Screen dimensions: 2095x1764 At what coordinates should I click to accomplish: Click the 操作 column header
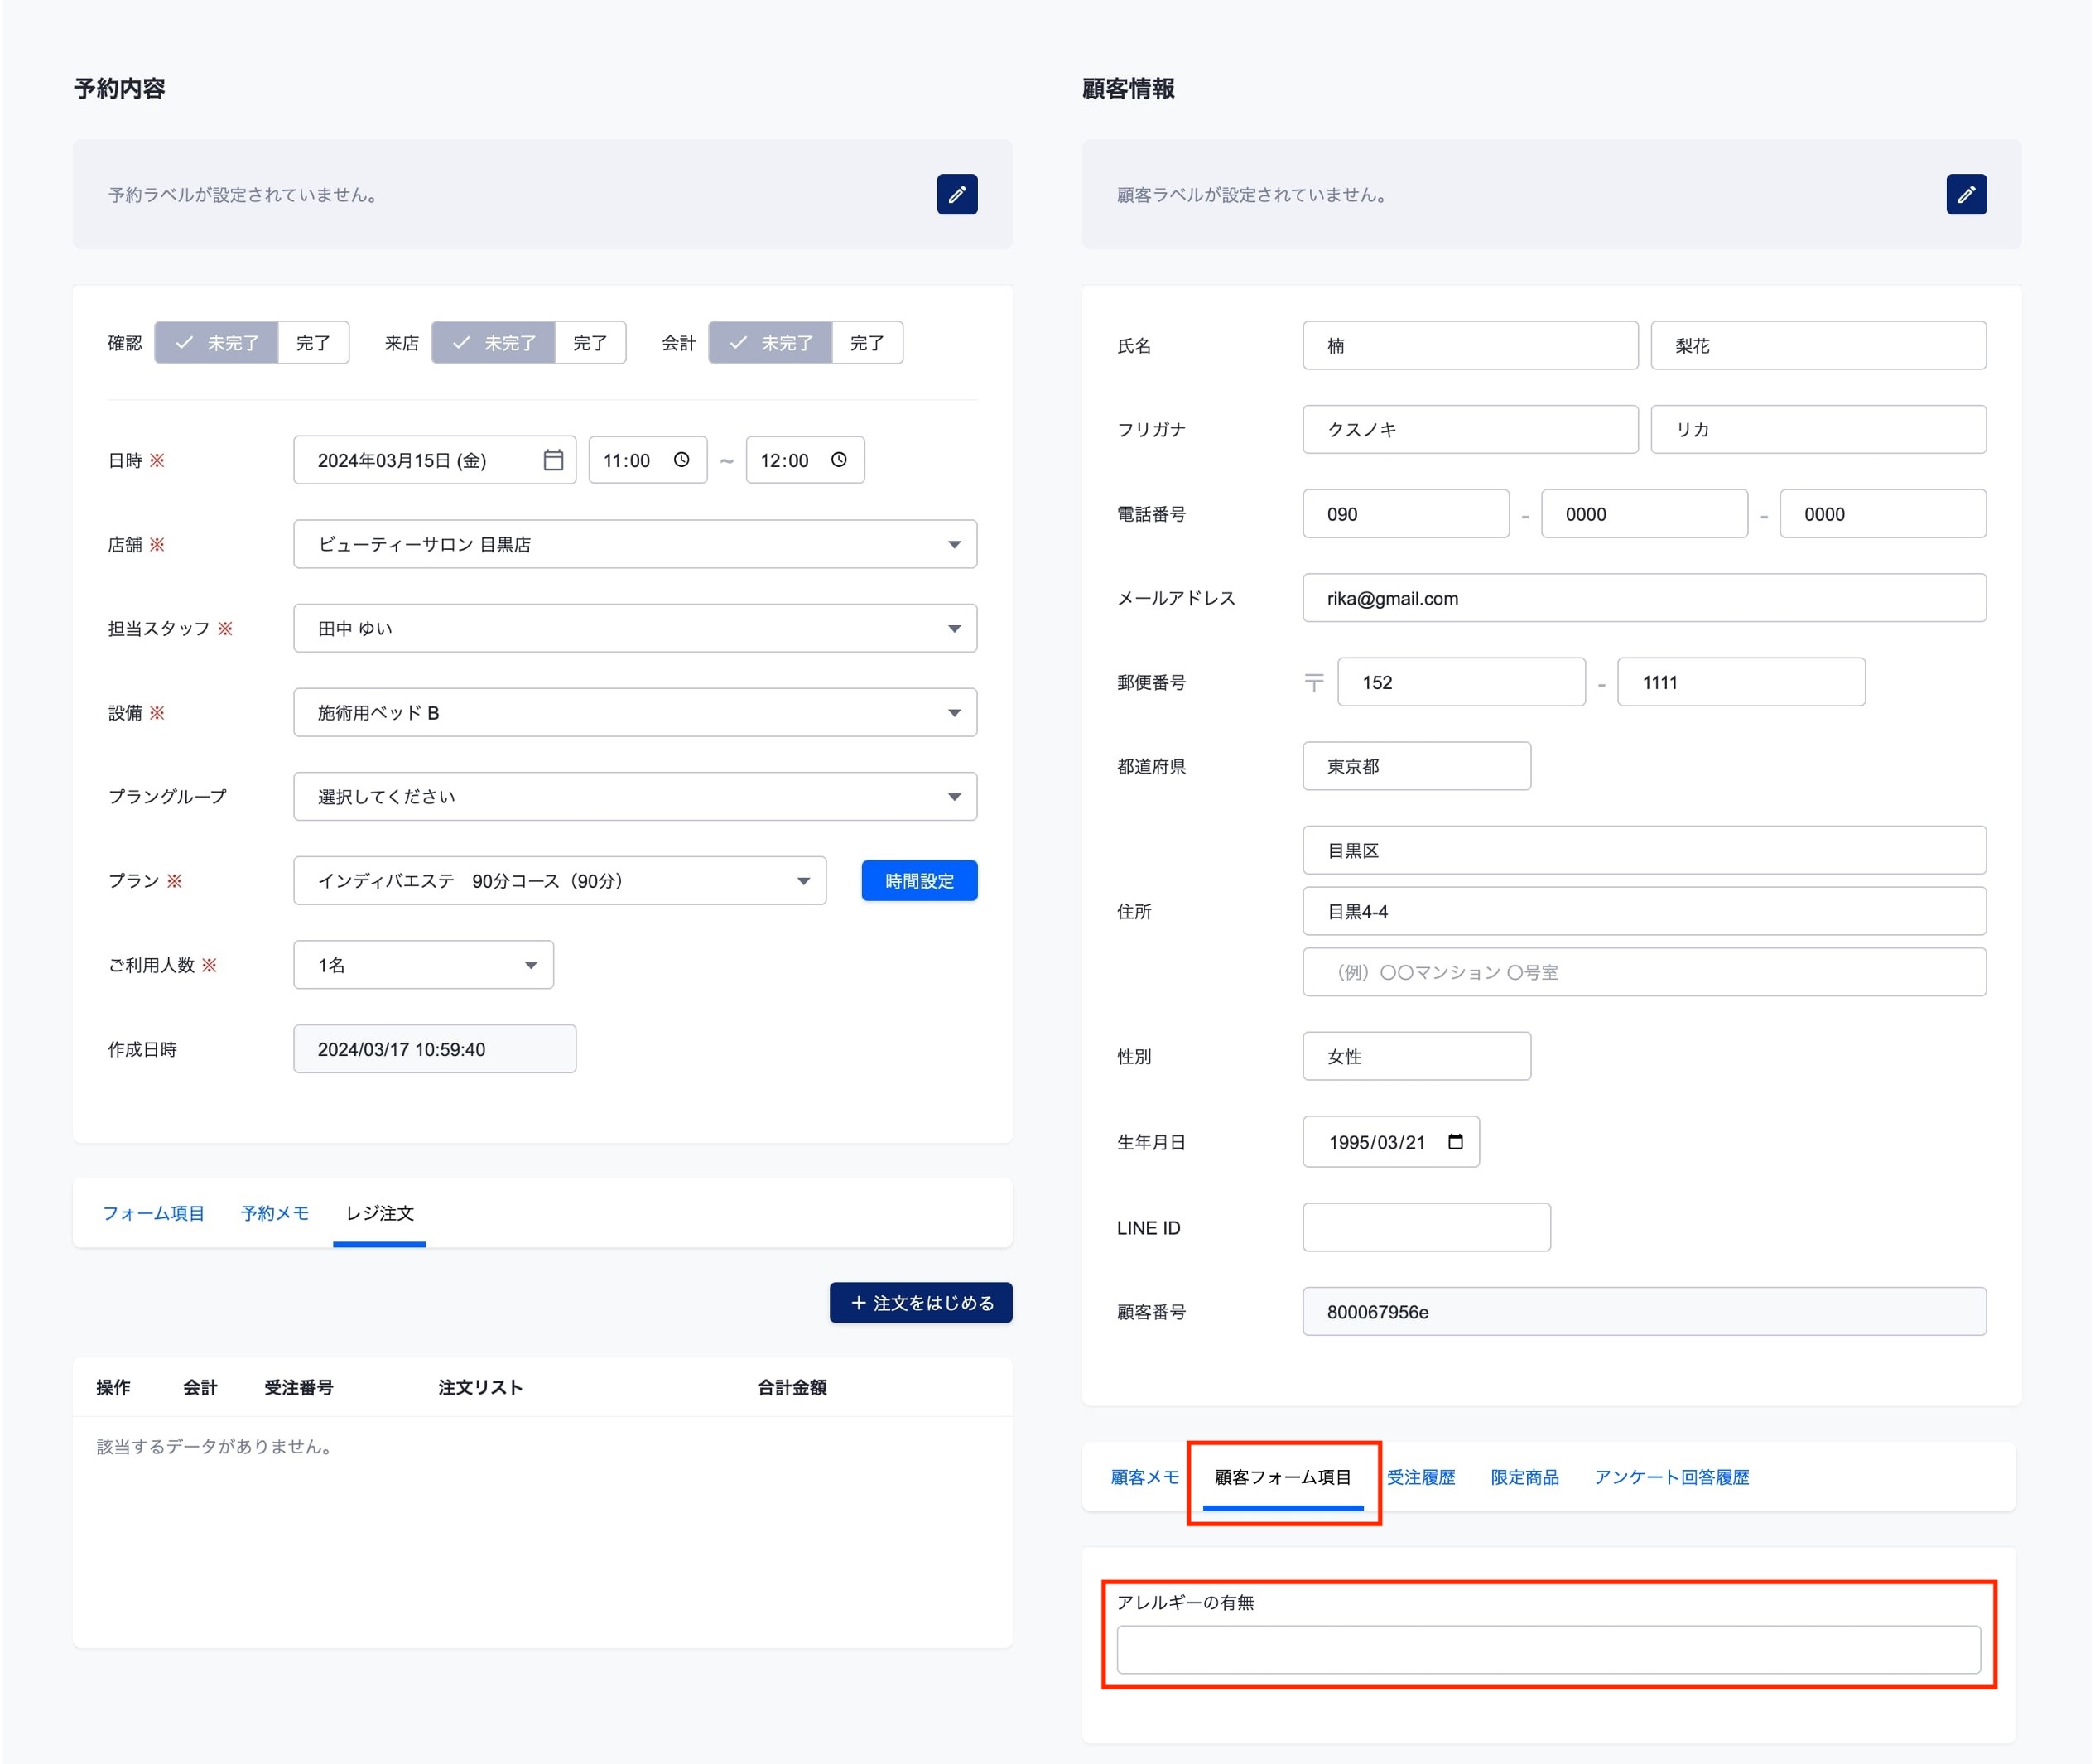[x=113, y=1387]
